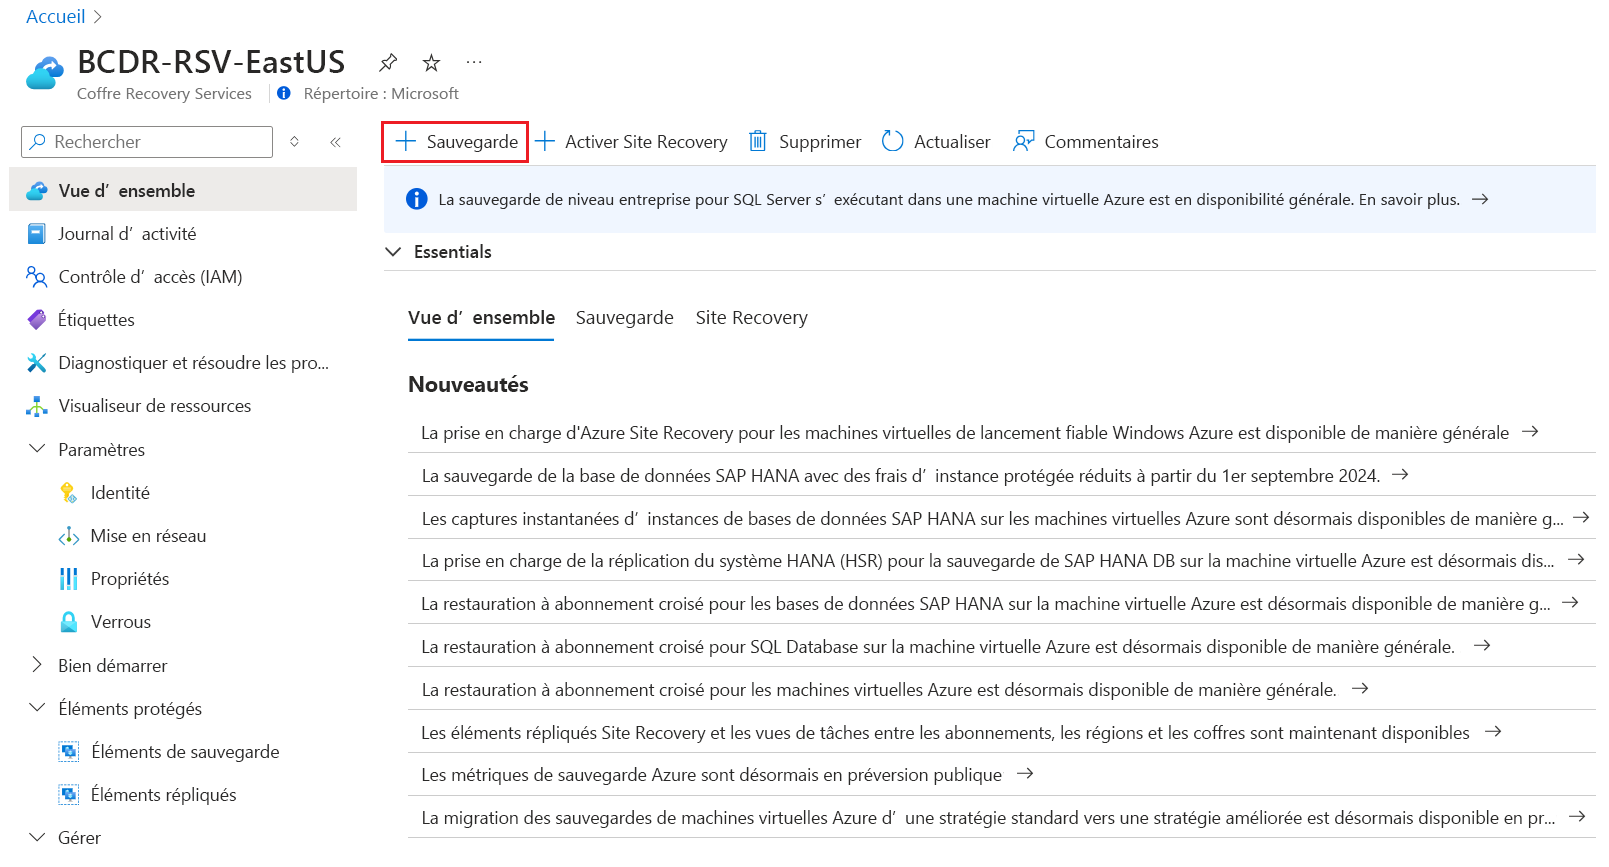Click the Commentaires feedback icon

tap(1023, 141)
